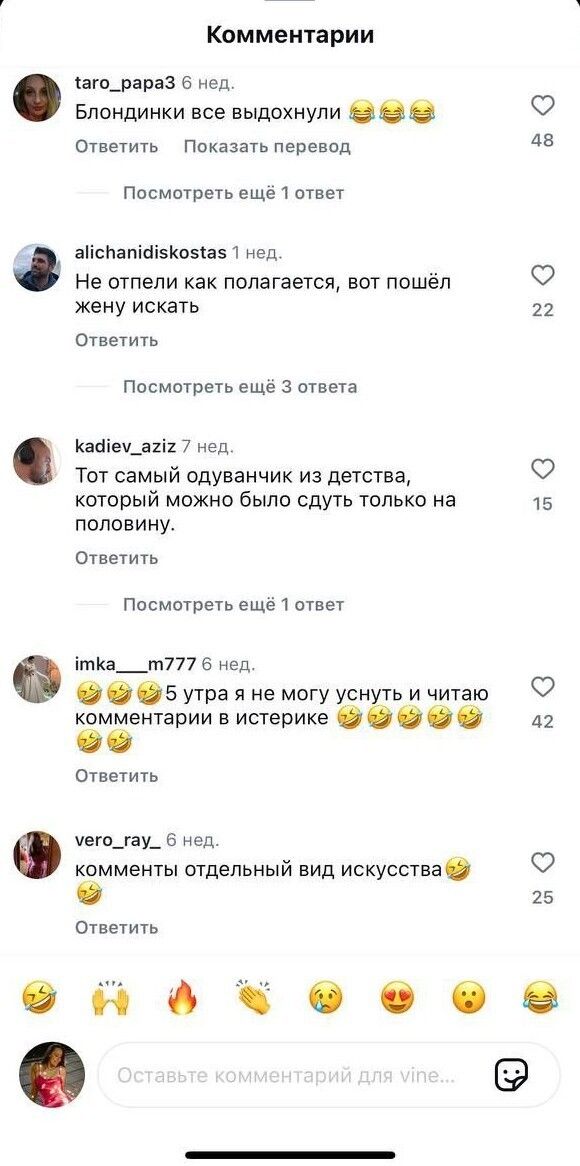Image resolution: width=580 pixels, height=1166 pixels.
Task: Tap heart next to imka___m777 comment
Action: (x=544, y=687)
